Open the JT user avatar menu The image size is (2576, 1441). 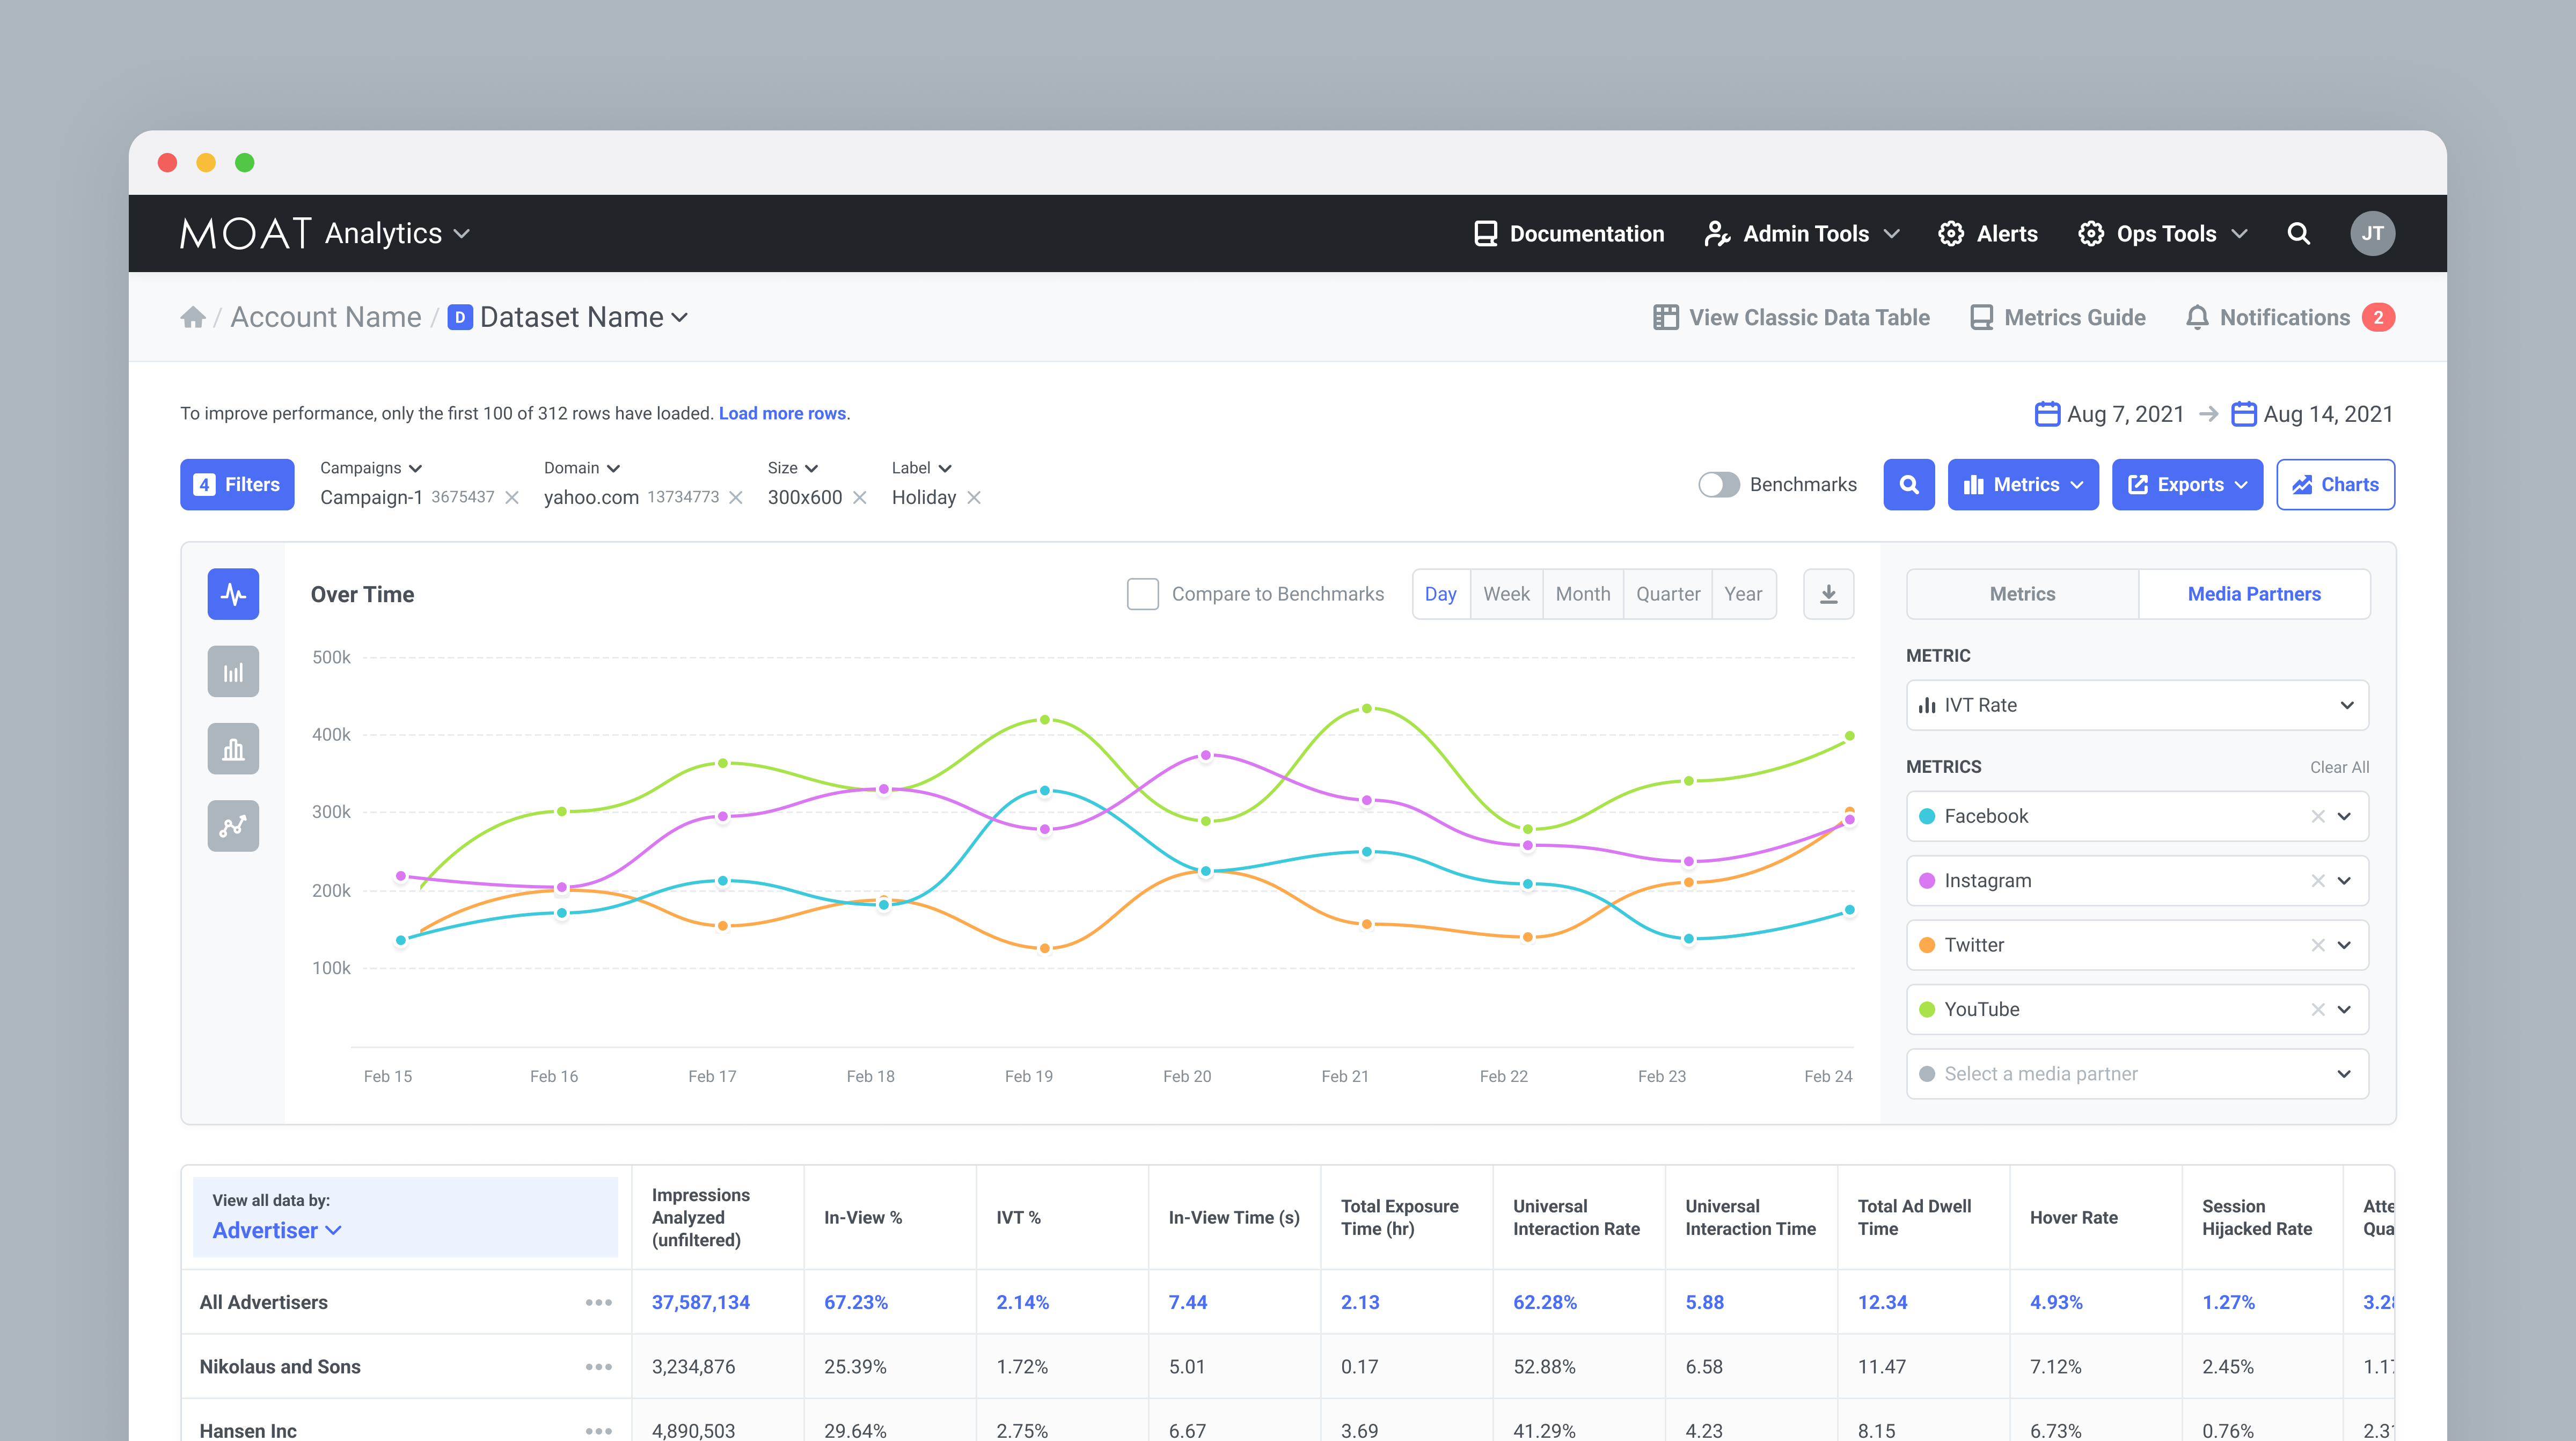[x=2372, y=234]
